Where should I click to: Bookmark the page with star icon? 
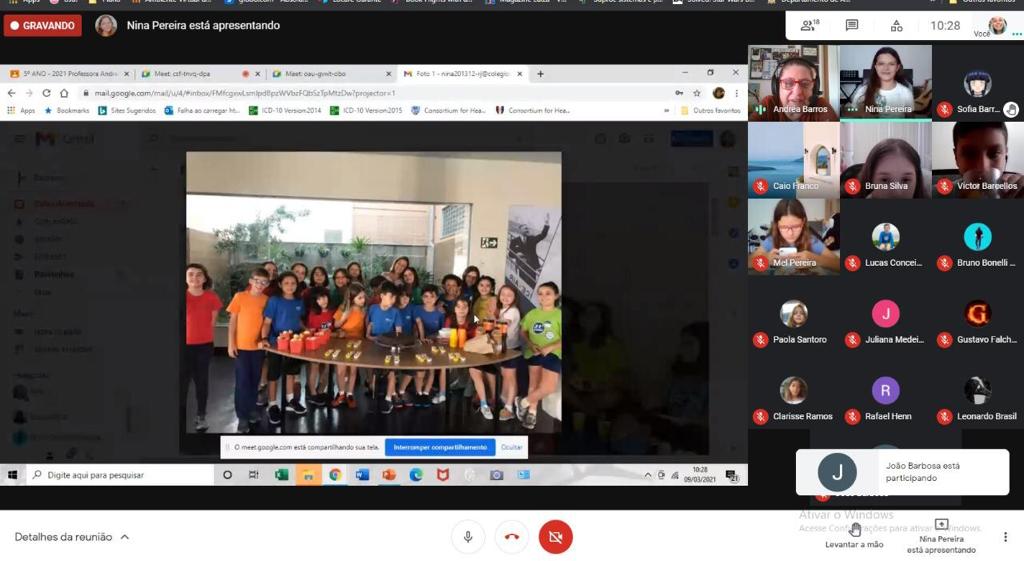(x=697, y=93)
